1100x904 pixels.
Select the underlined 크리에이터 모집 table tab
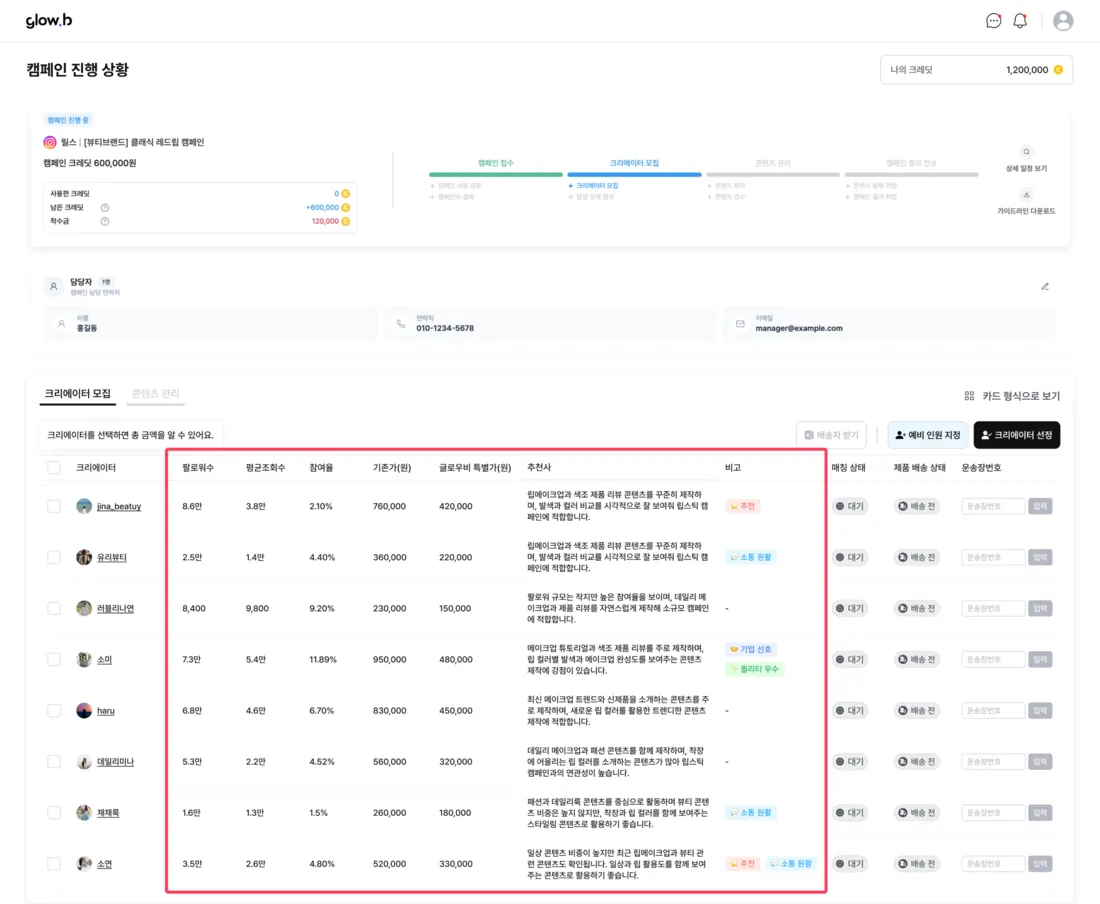pyautogui.click(x=78, y=393)
